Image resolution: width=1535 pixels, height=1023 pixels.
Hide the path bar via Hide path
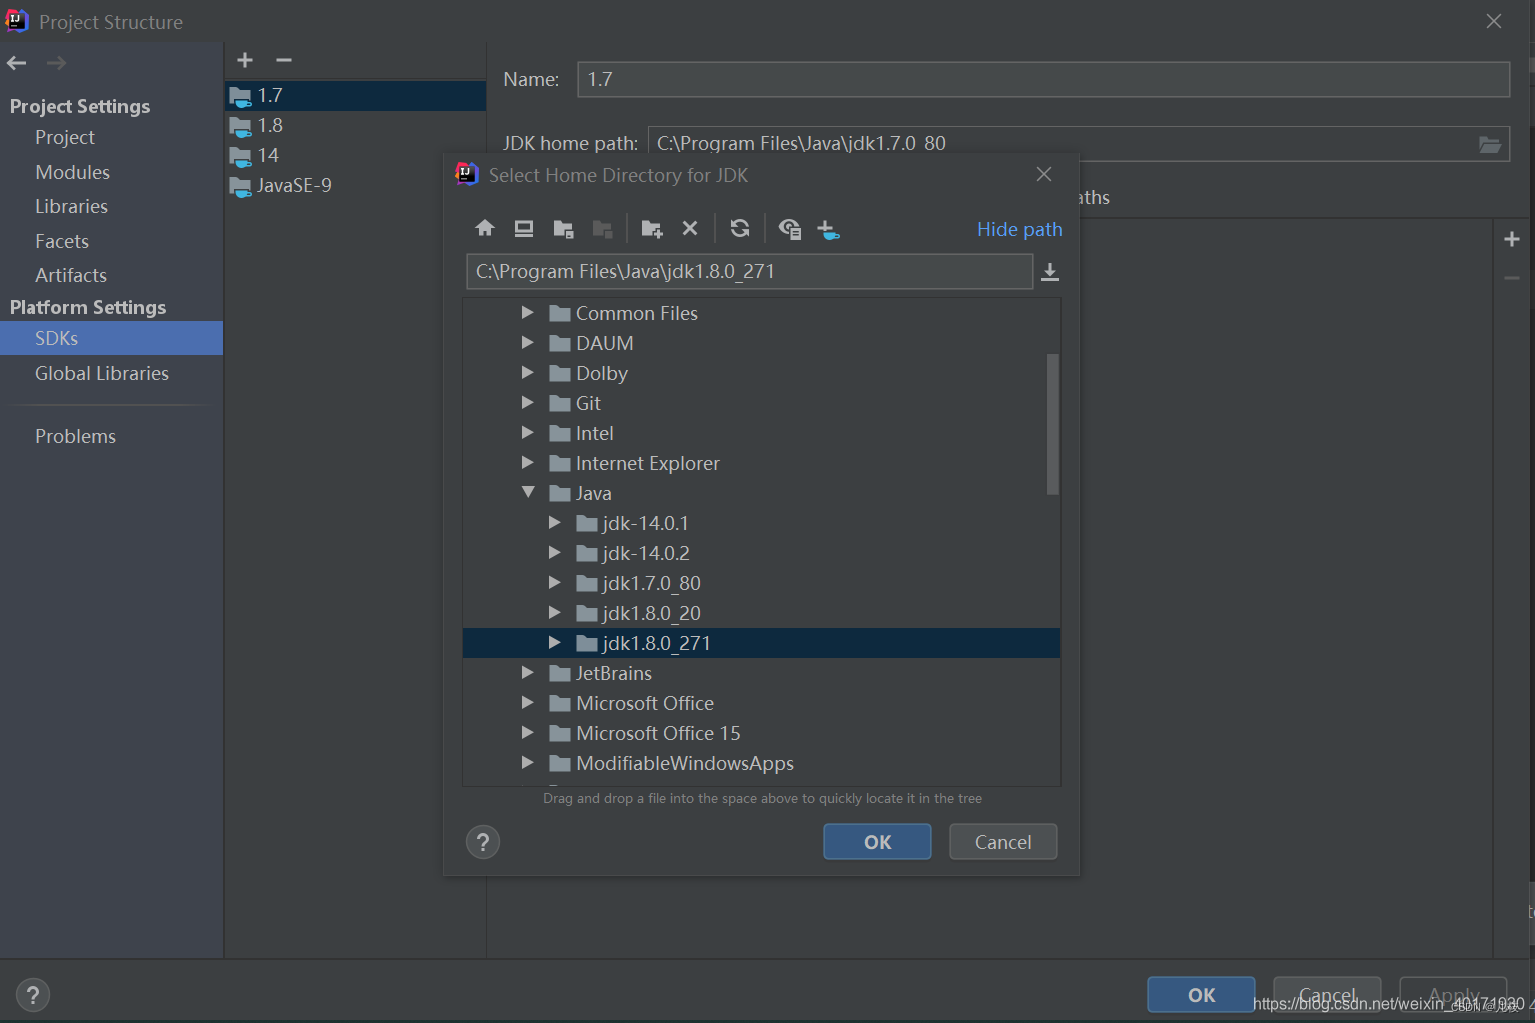[1018, 229]
